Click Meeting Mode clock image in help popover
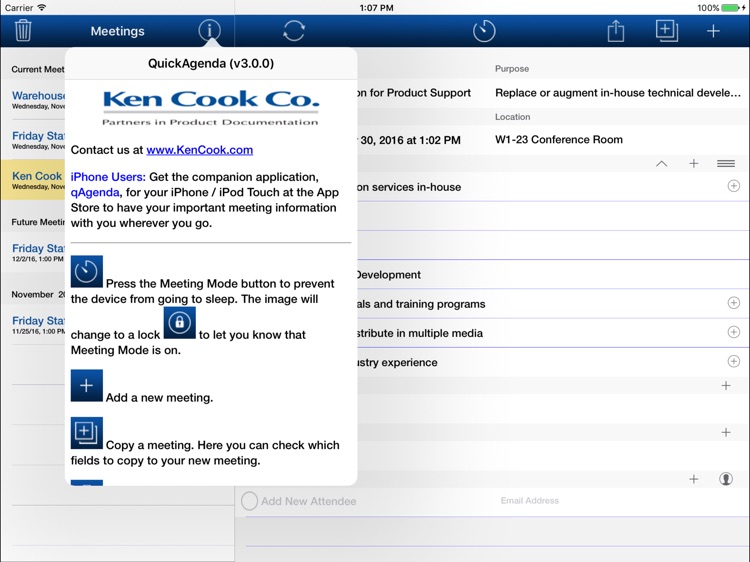The width and height of the screenshot is (750, 562). click(87, 271)
